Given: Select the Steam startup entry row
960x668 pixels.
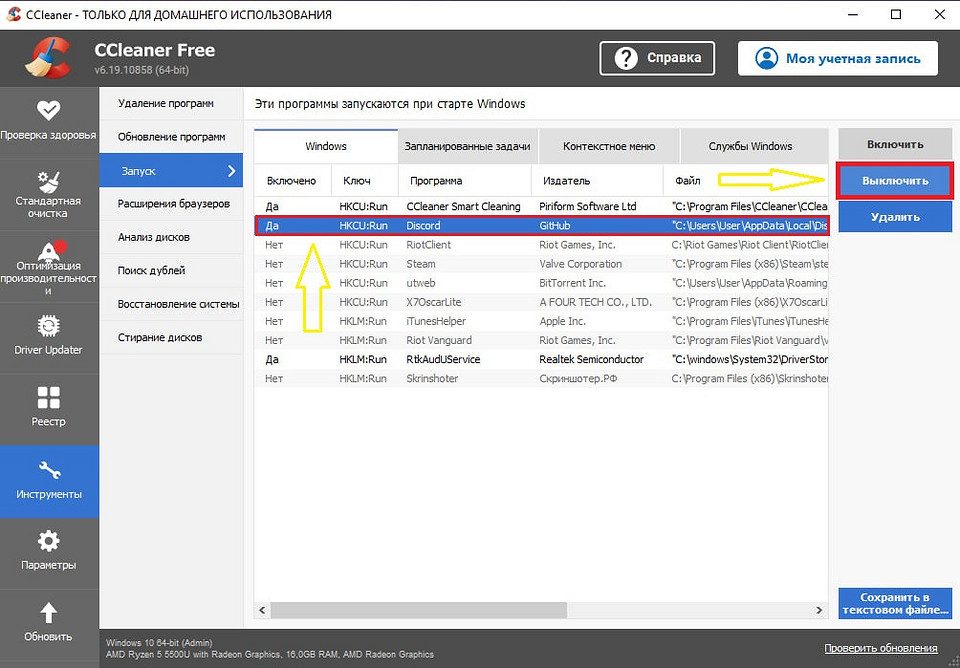Looking at the screenshot, I should pyautogui.click(x=540, y=264).
